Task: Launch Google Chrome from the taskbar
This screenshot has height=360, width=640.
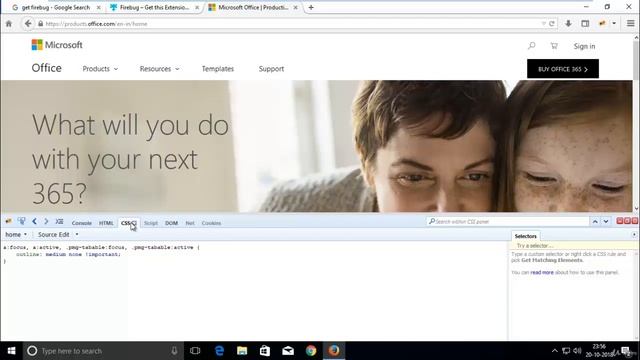Action: pyautogui.click(x=311, y=351)
